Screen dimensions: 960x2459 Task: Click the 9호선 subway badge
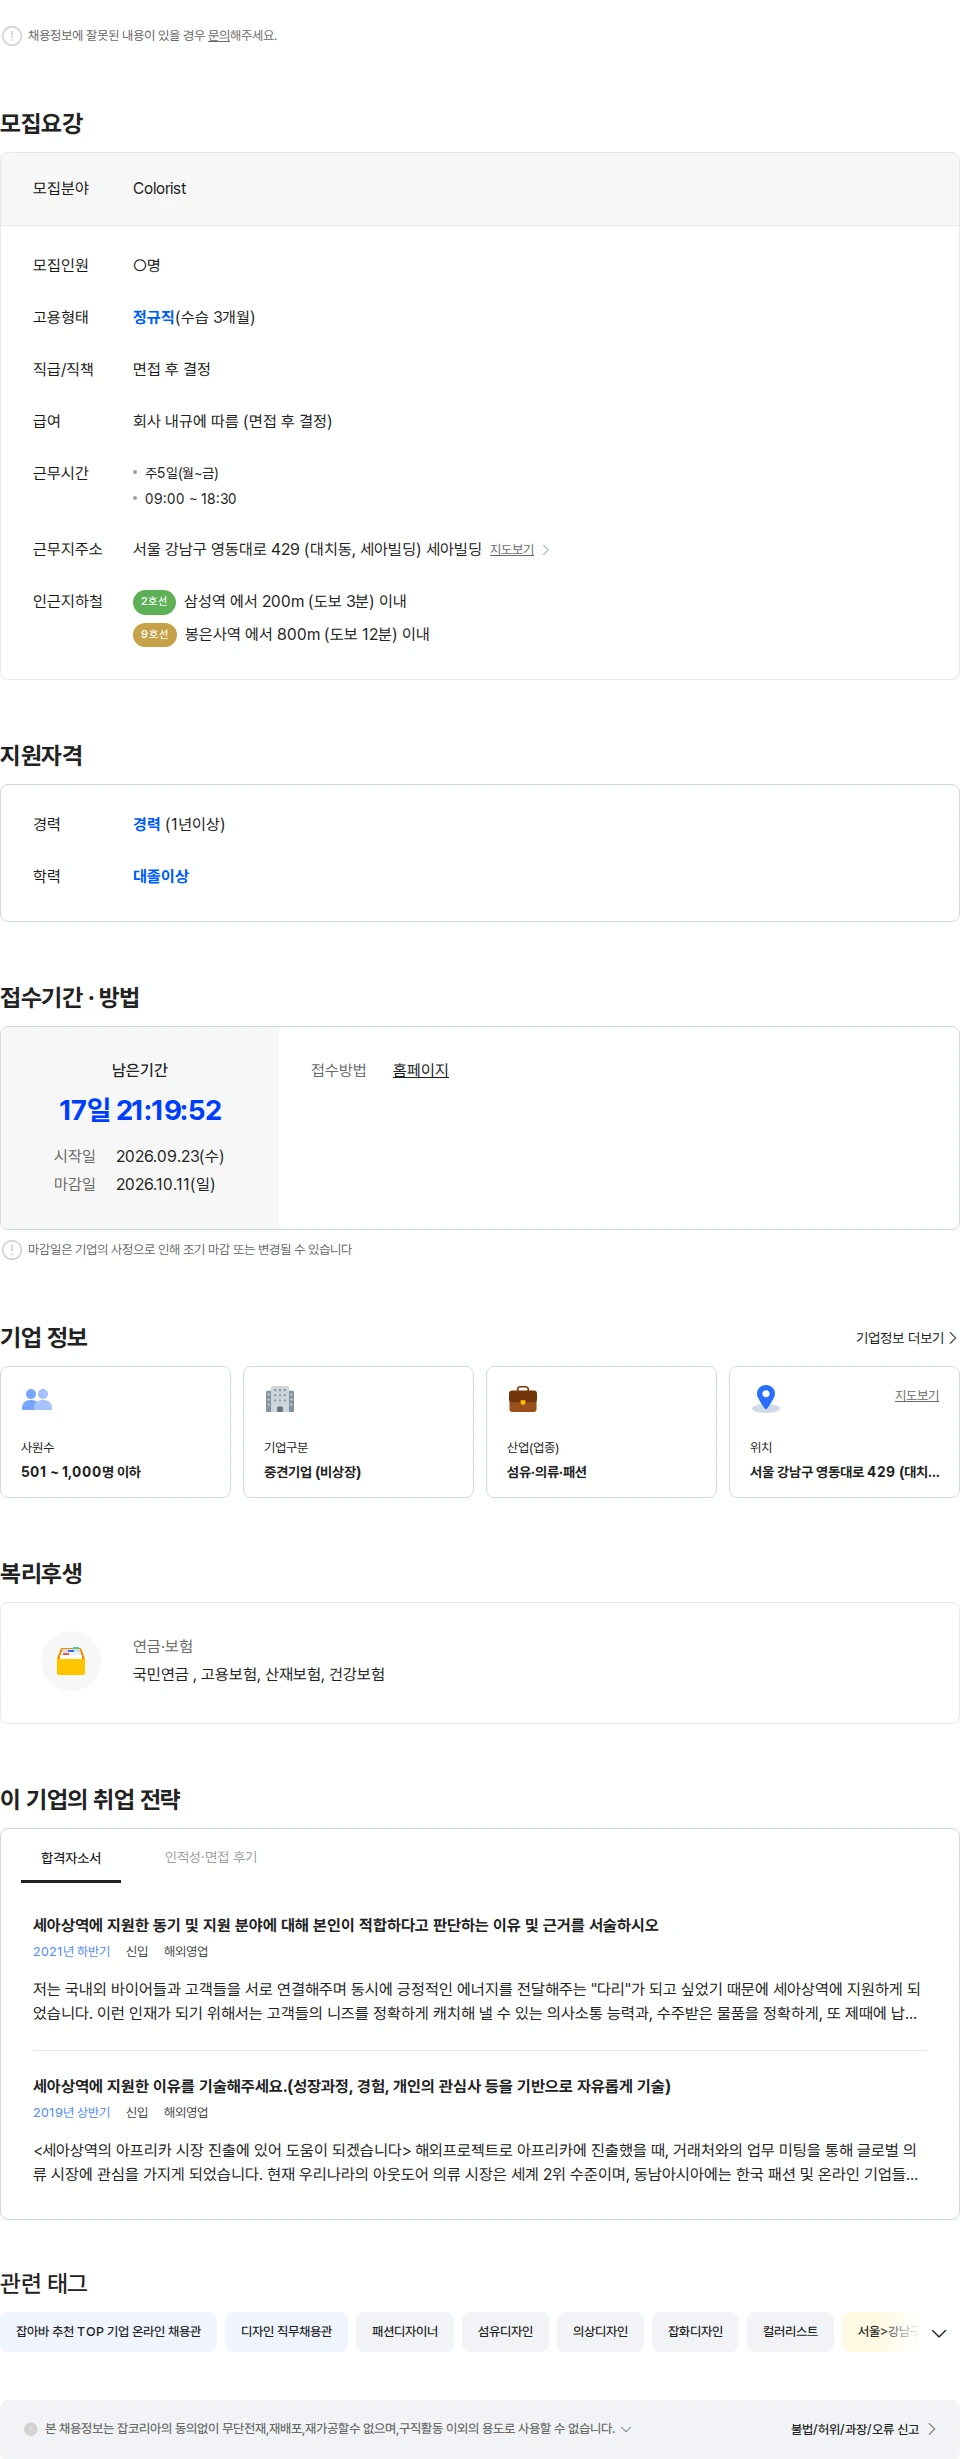tap(155, 635)
